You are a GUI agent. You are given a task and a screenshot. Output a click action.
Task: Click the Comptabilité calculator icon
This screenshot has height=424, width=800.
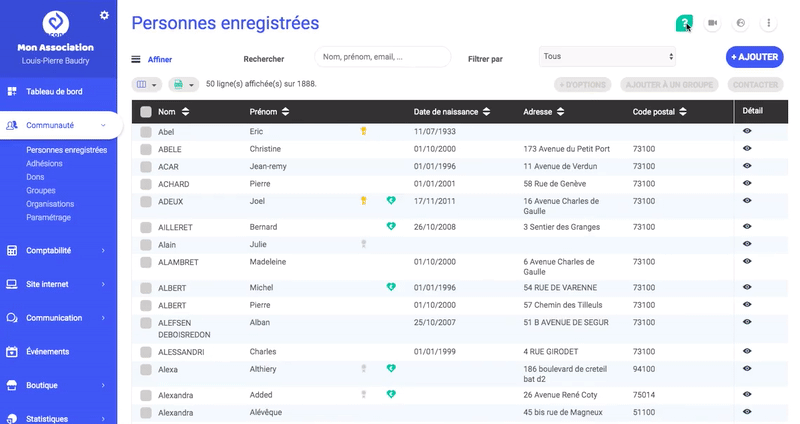(x=12, y=251)
